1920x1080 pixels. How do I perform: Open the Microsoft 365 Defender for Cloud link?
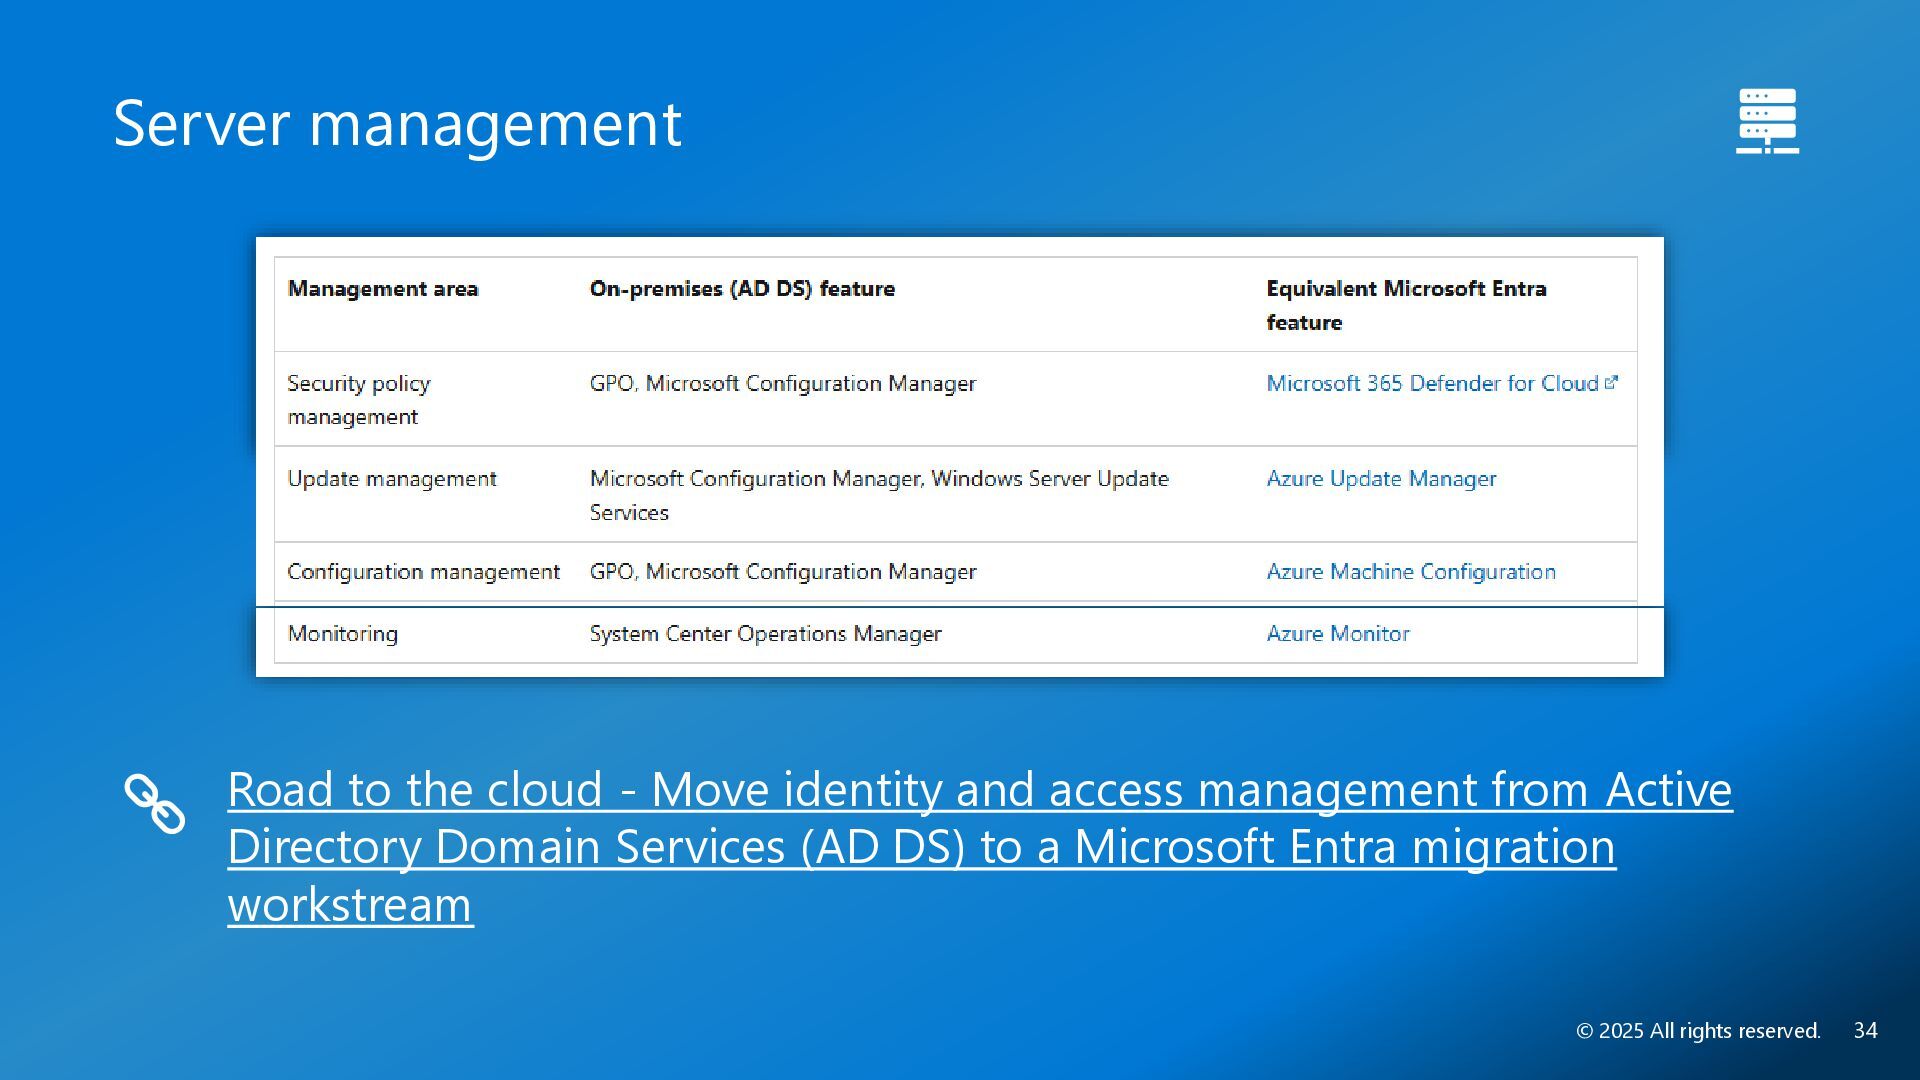(1432, 383)
